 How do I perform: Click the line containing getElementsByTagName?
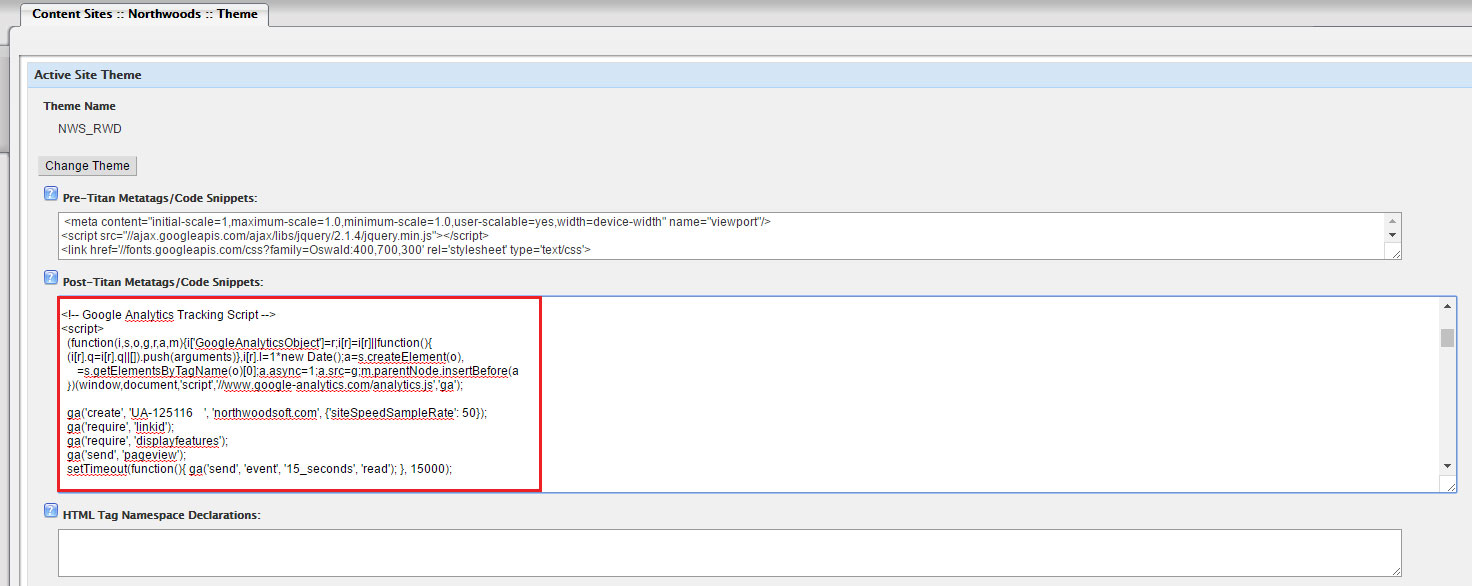[x=297, y=370]
